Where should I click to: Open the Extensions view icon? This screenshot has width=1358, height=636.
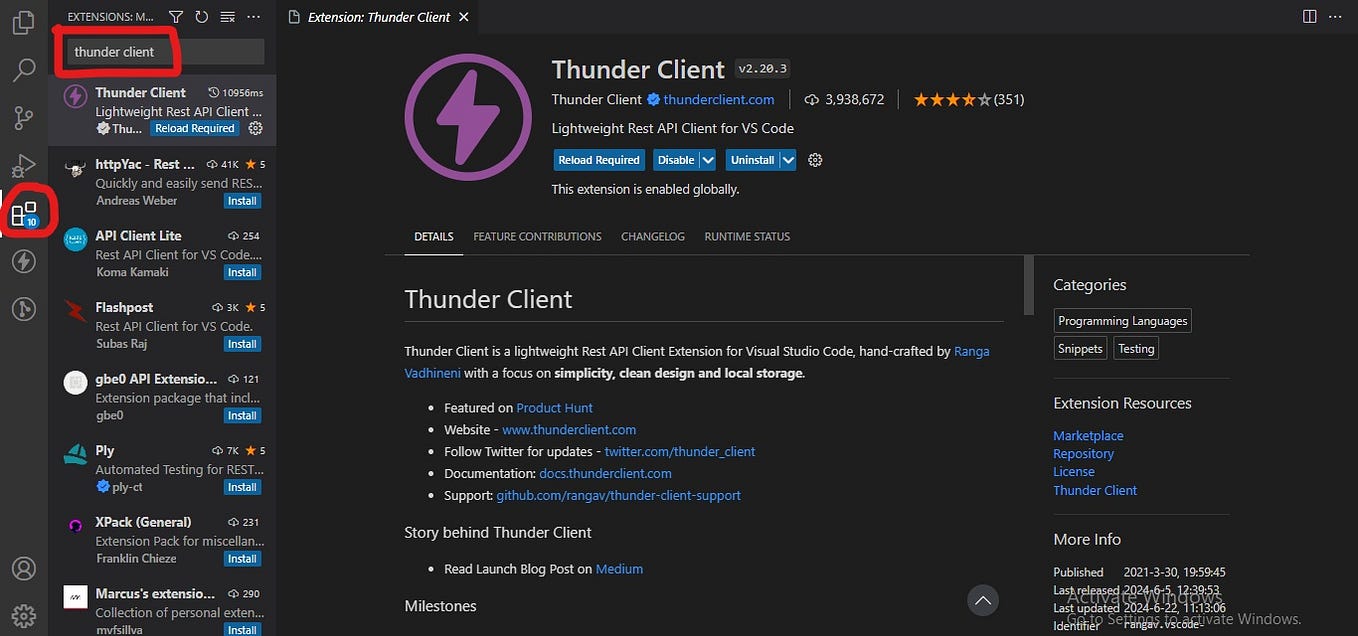click(23, 213)
